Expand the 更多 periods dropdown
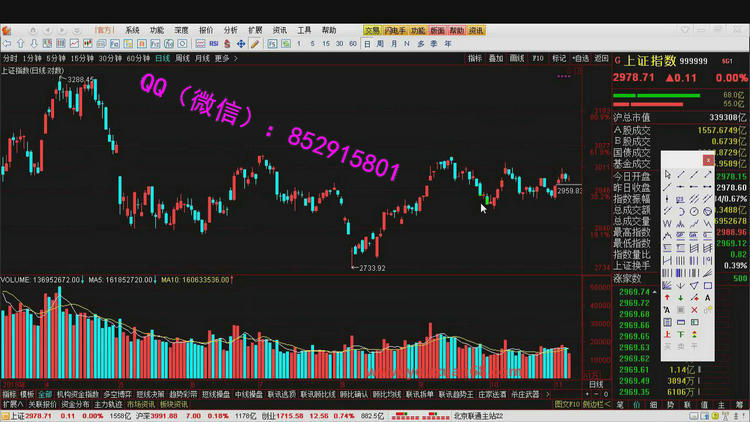This screenshot has width=750, height=422. 225,58
